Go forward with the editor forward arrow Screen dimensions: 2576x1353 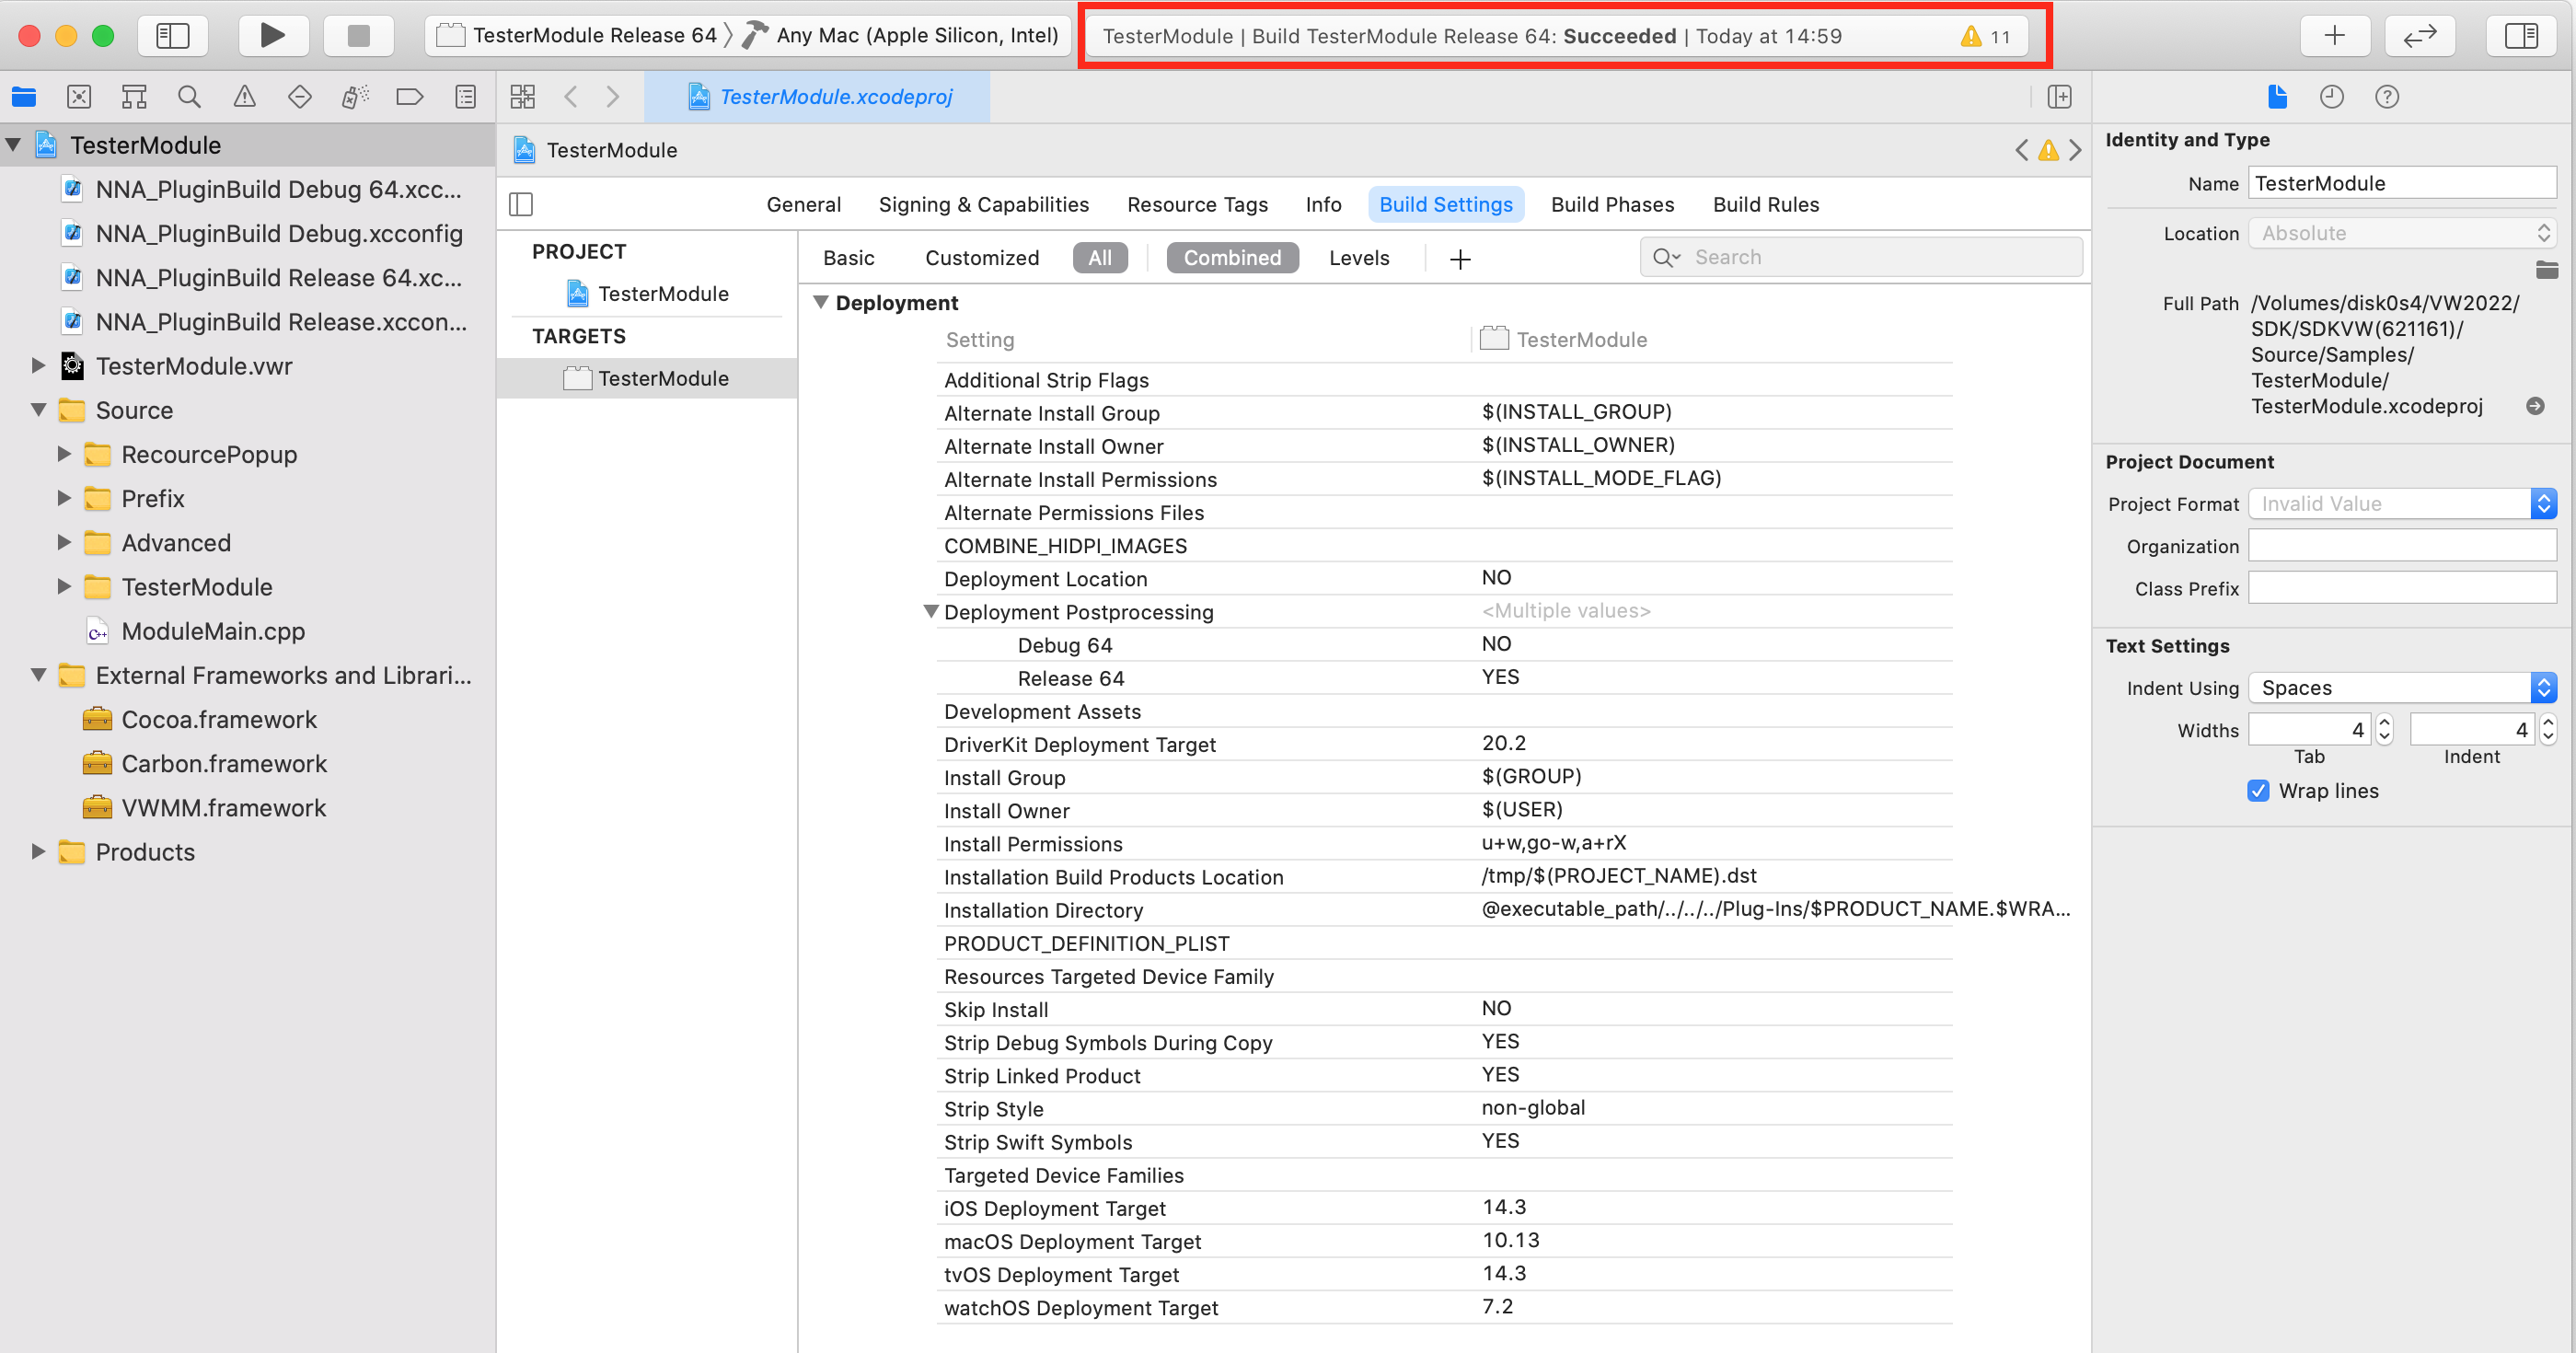[x=613, y=97]
